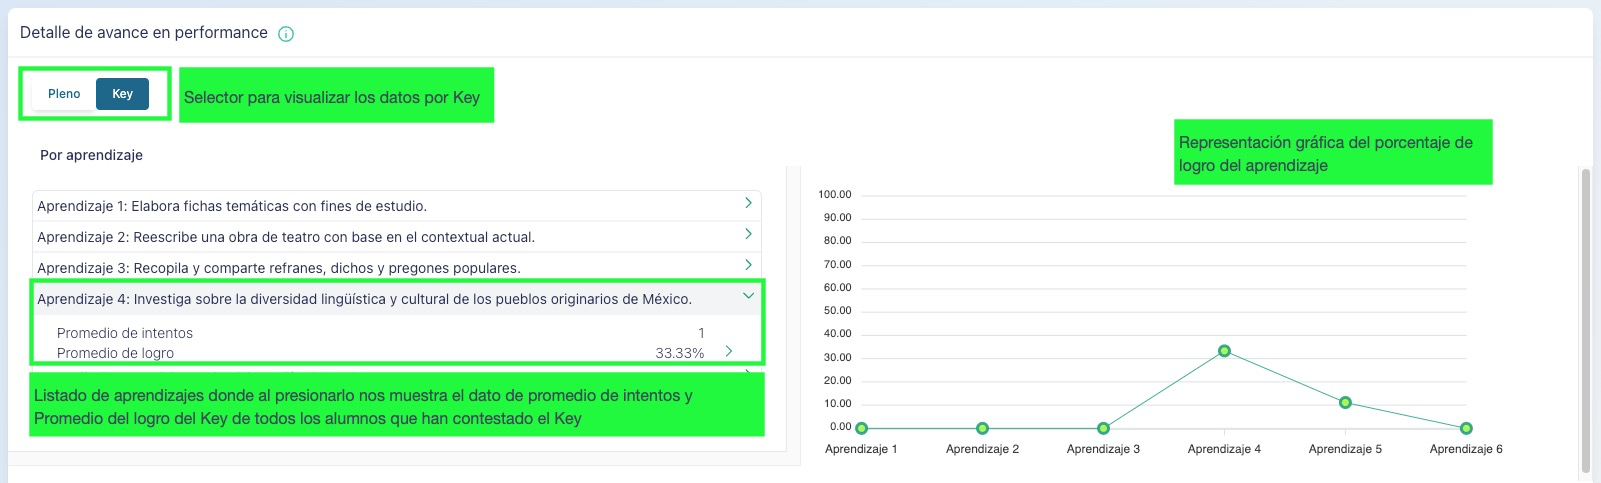The width and height of the screenshot is (1601, 483).
Task: Click the Aprendizaje 2 chart data point
Action: pyautogui.click(x=982, y=428)
